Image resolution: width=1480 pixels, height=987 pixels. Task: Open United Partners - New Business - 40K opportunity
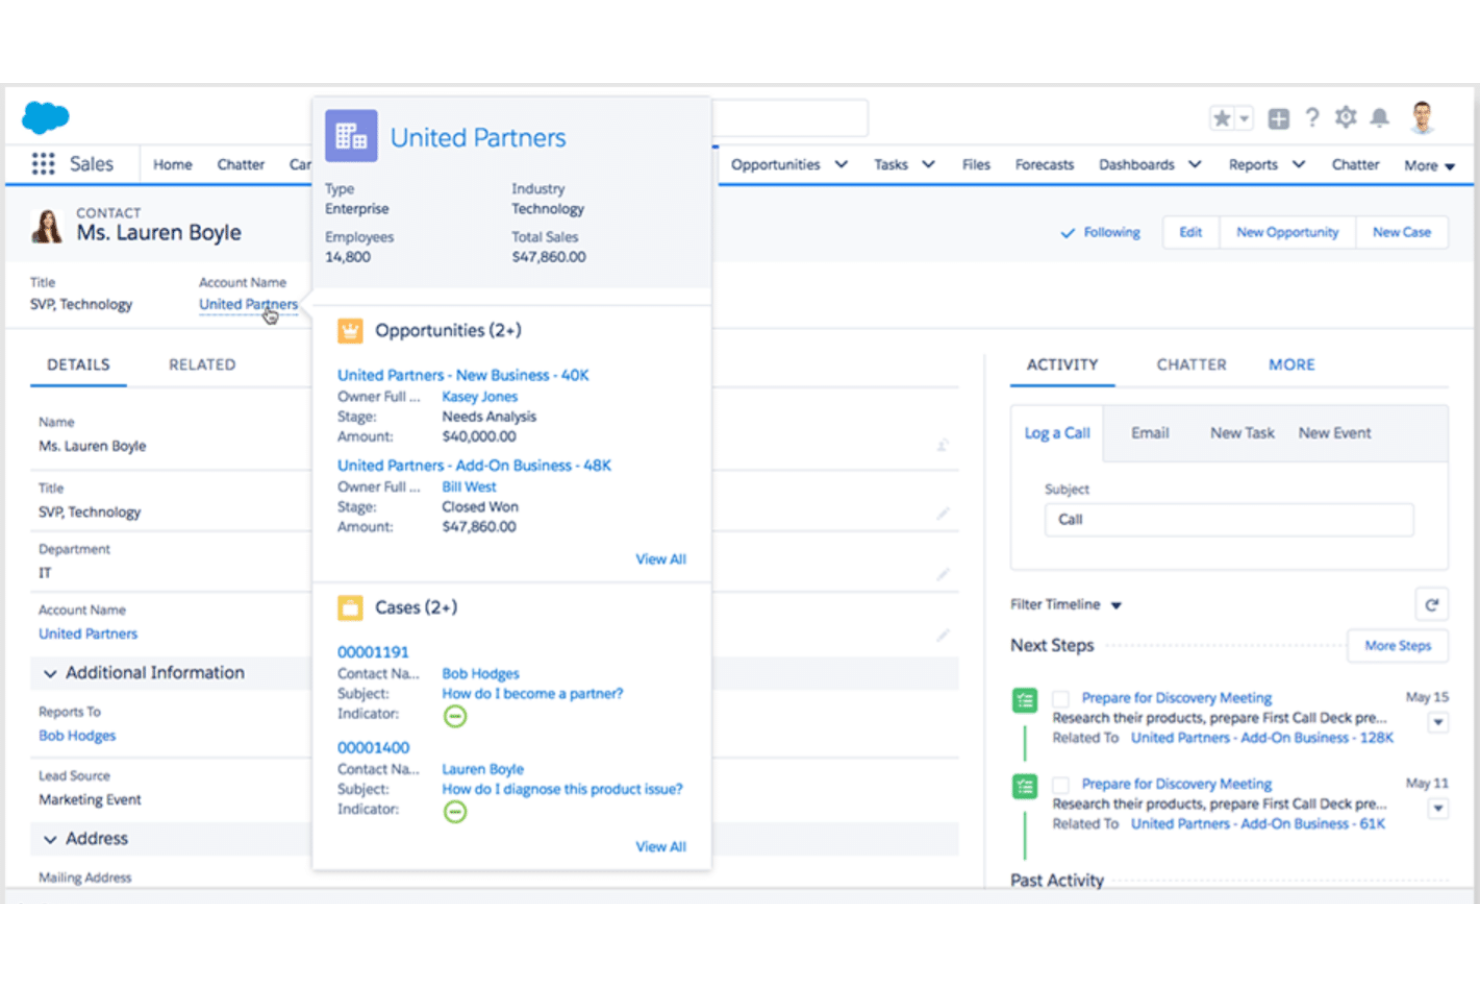click(463, 375)
